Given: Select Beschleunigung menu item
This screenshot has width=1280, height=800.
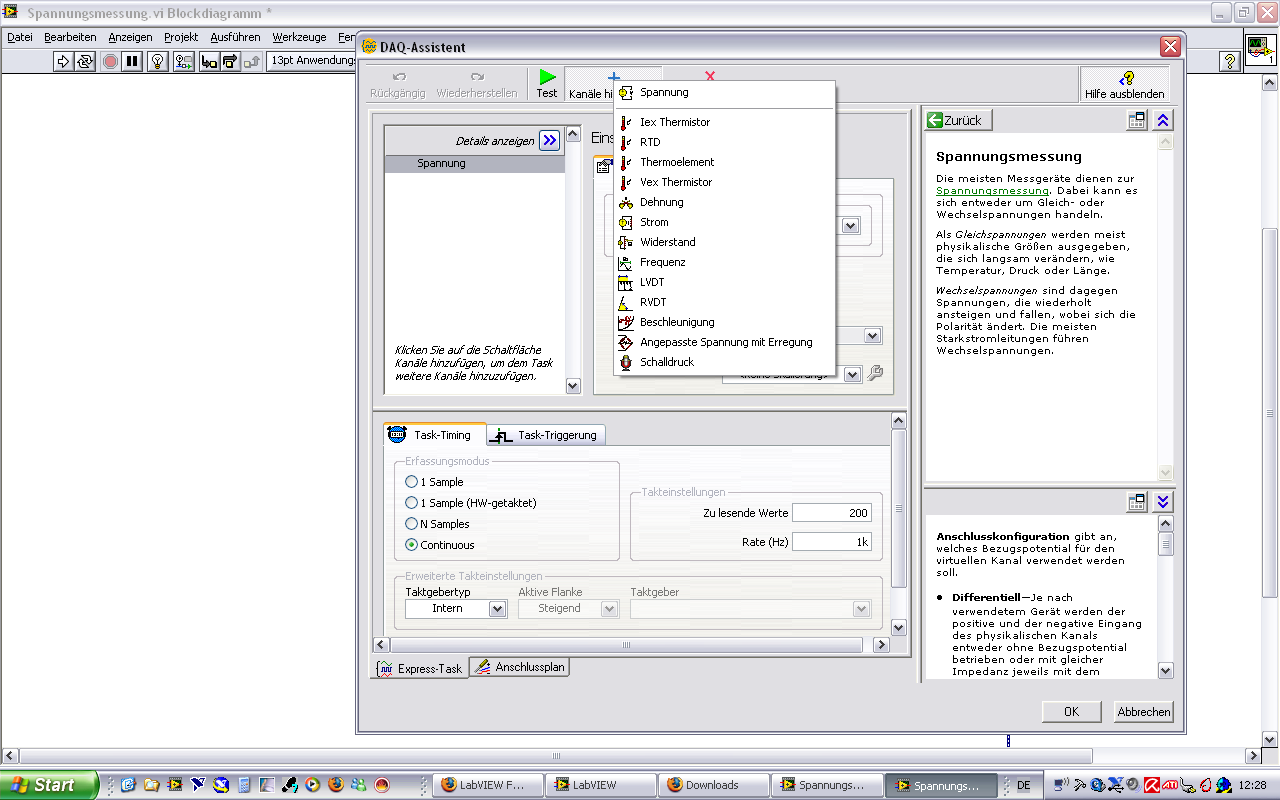Looking at the screenshot, I should (x=724, y=322).
